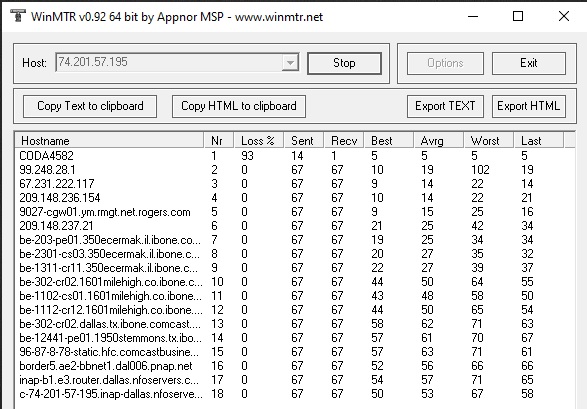Viewport: 587px width, 409px height.
Task: Click the Nr column header
Action: (x=219, y=141)
